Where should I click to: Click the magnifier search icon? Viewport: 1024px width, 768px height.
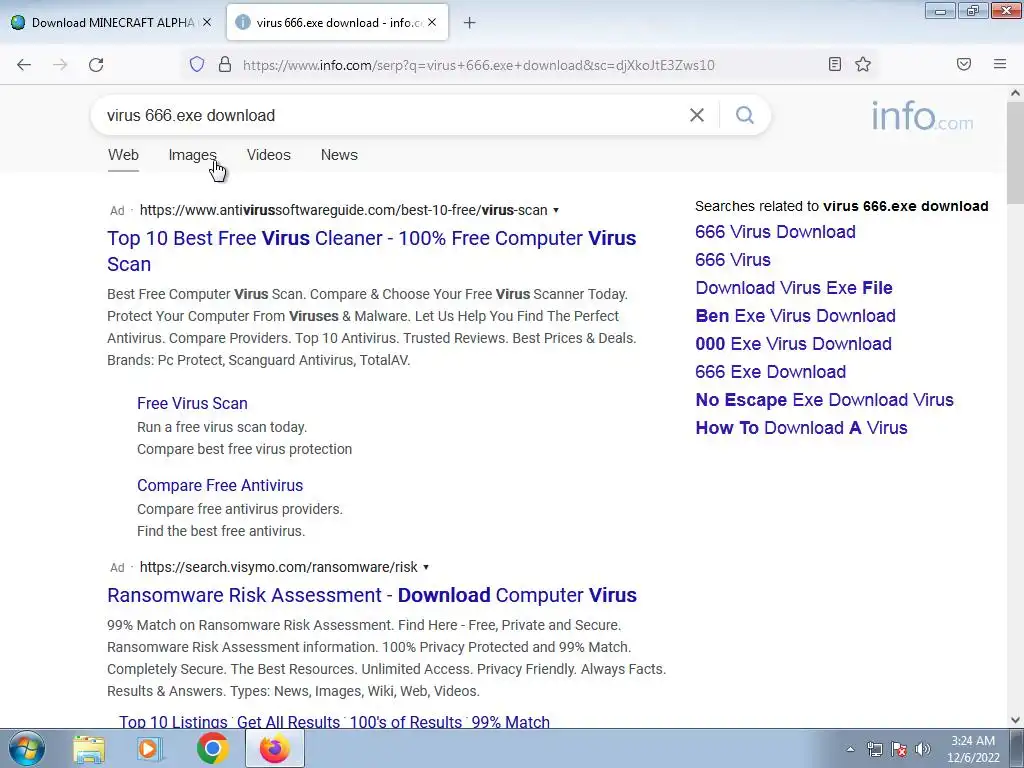pos(744,115)
